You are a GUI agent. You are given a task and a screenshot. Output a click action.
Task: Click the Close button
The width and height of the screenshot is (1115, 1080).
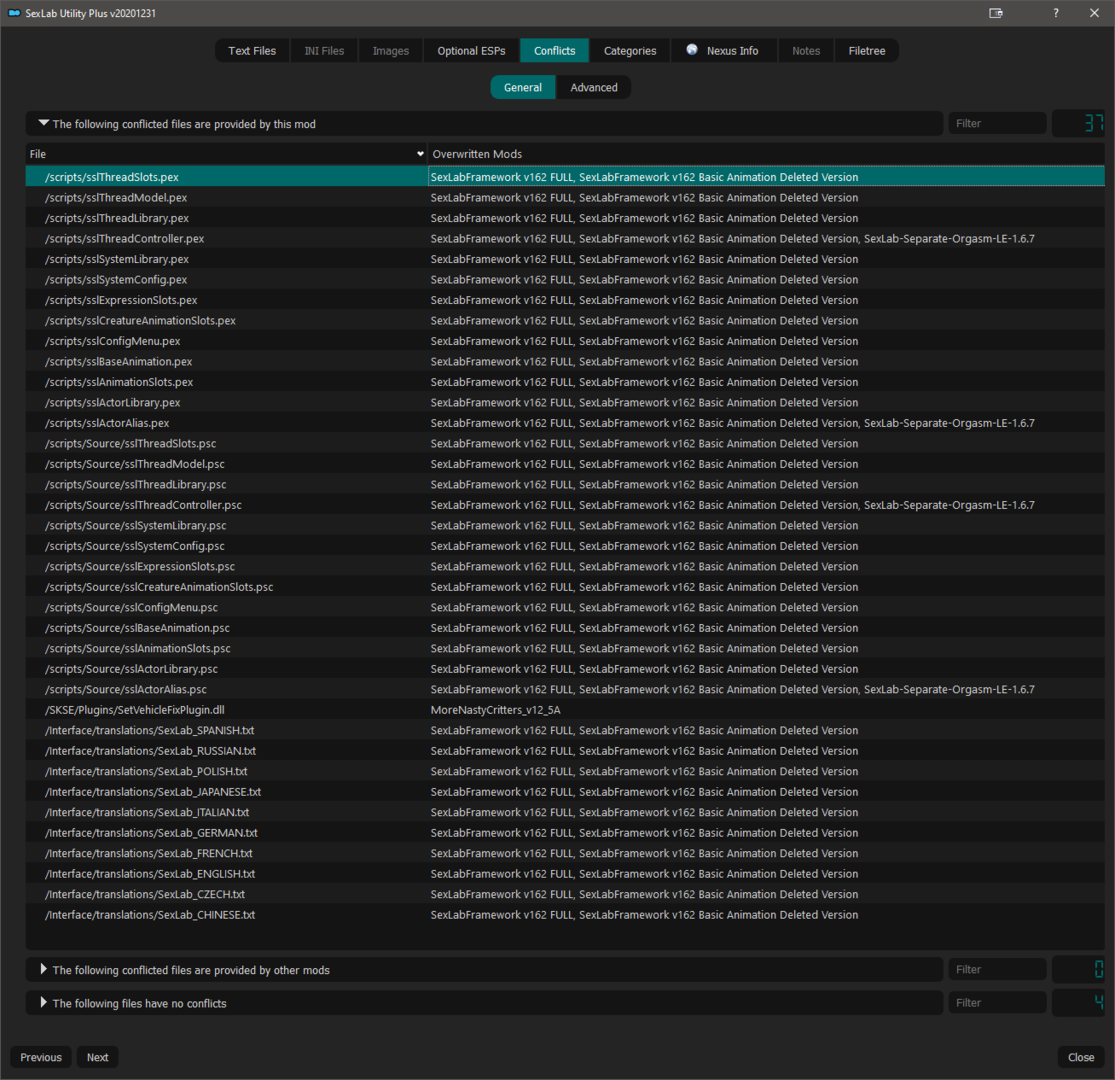pos(1081,1057)
